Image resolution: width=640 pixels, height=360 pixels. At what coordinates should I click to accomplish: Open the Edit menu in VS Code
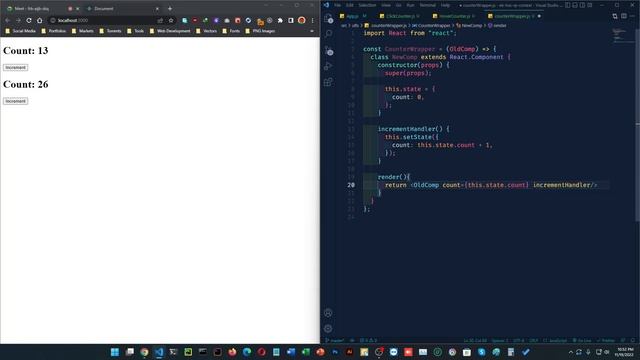(349, 5)
